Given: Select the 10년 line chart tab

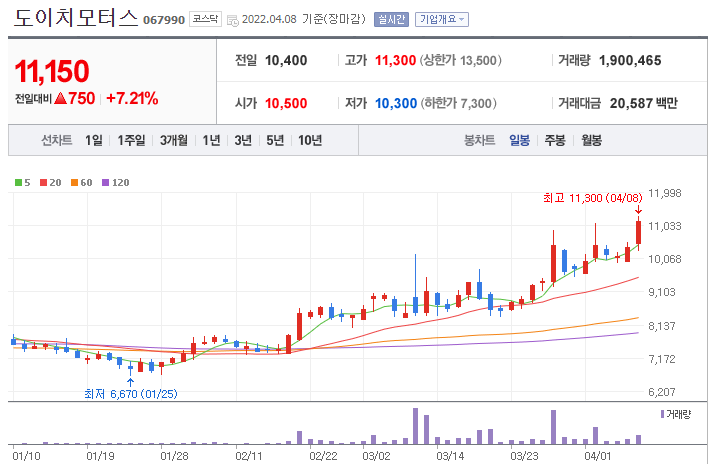Looking at the screenshot, I should (310, 140).
